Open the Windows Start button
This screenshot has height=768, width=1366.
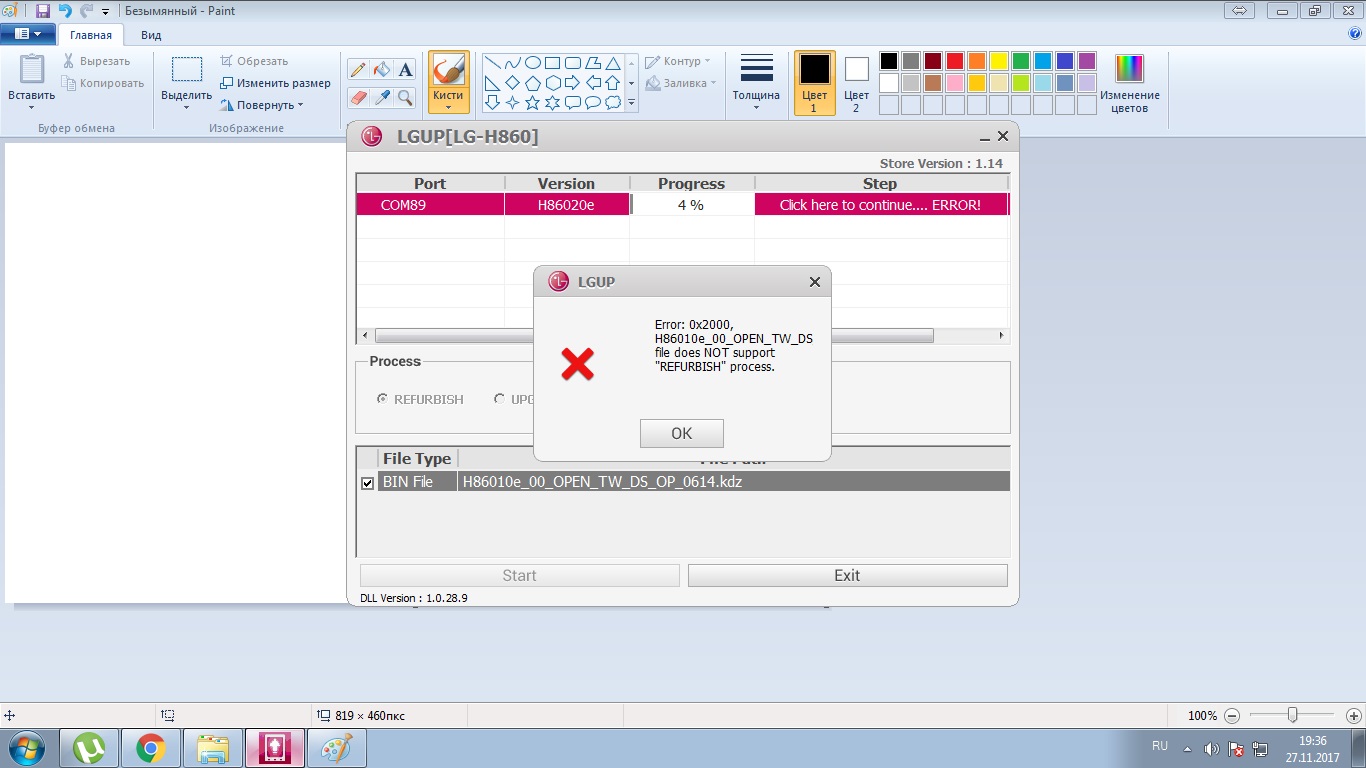coord(27,747)
